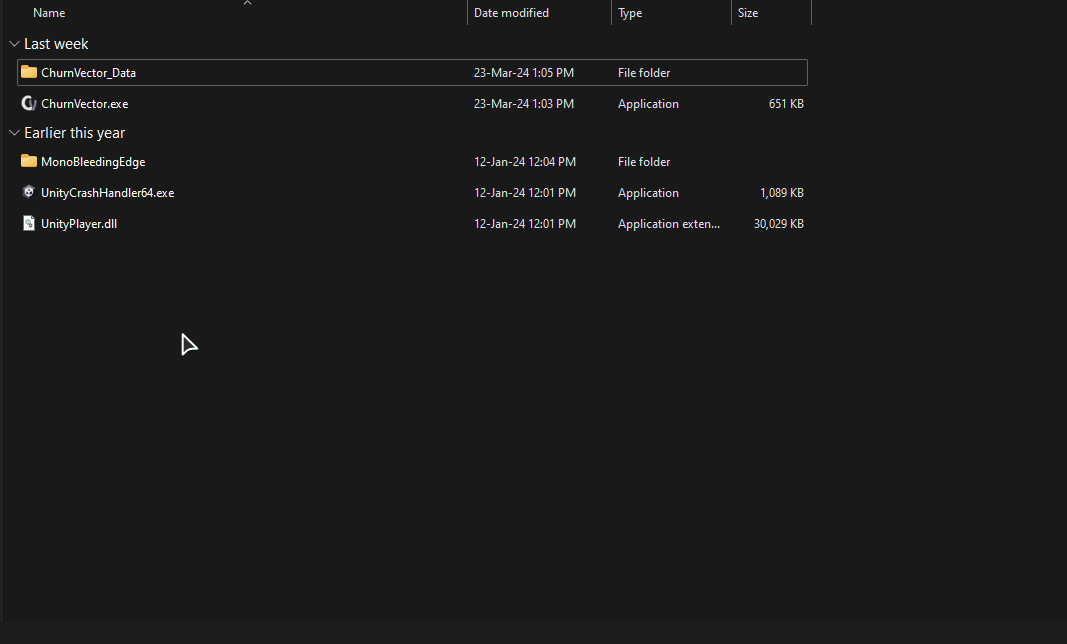Collapse the Last week group
The width and height of the screenshot is (1067, 644).
[14, 44]
